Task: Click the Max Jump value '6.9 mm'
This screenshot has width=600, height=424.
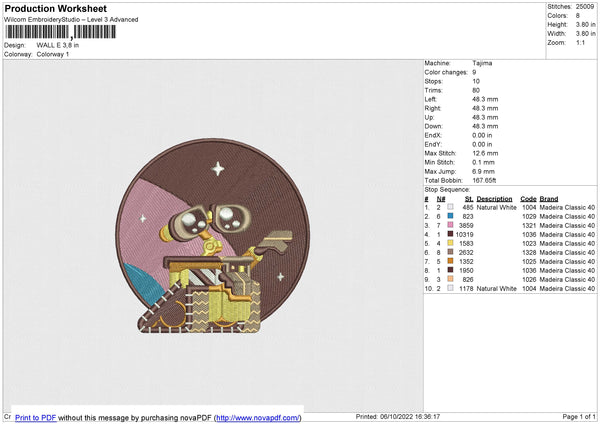Action: tap(483, 171)
